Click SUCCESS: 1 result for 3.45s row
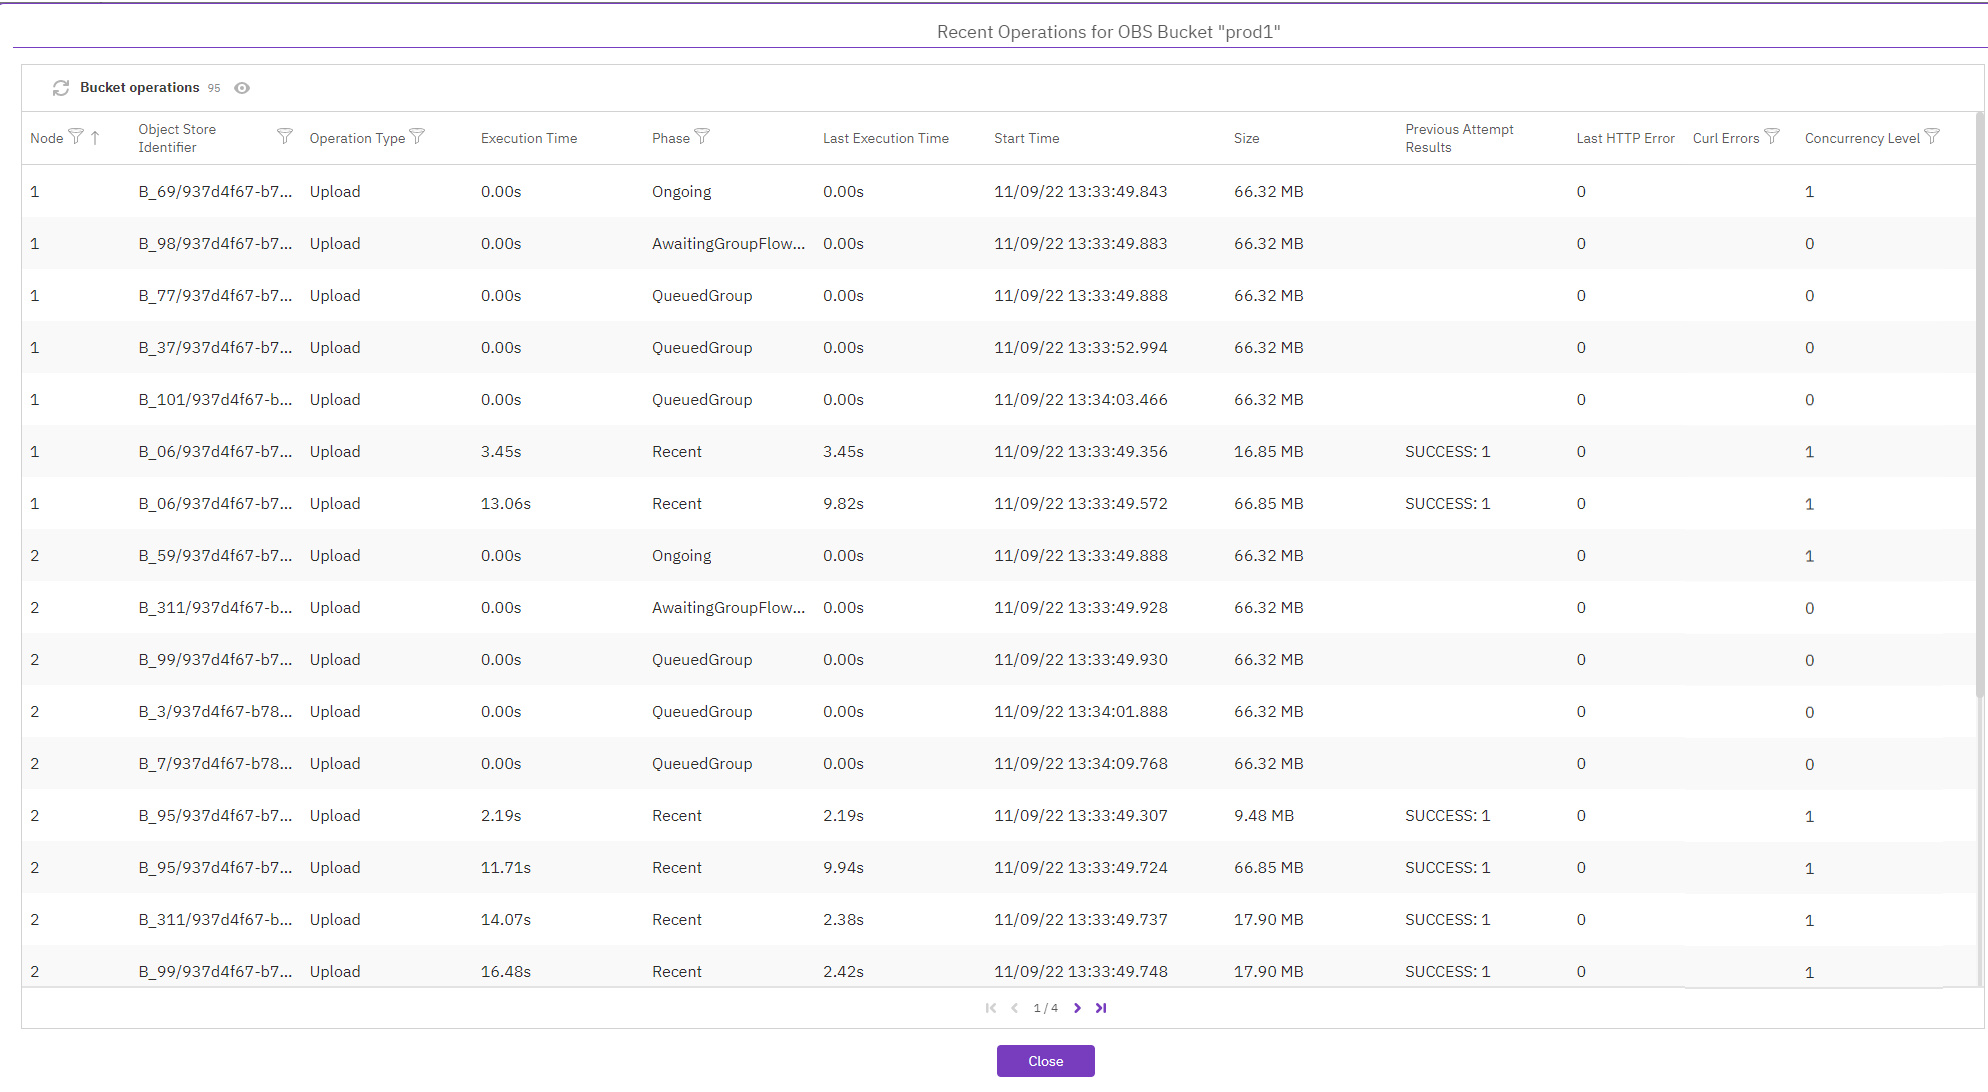This screenshot has height=1092, width=1988. 1447,451
